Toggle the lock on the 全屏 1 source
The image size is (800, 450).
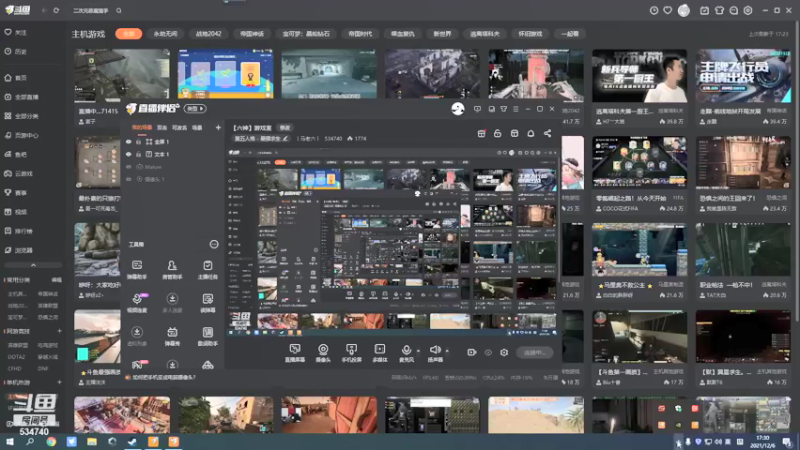point(138,142)
